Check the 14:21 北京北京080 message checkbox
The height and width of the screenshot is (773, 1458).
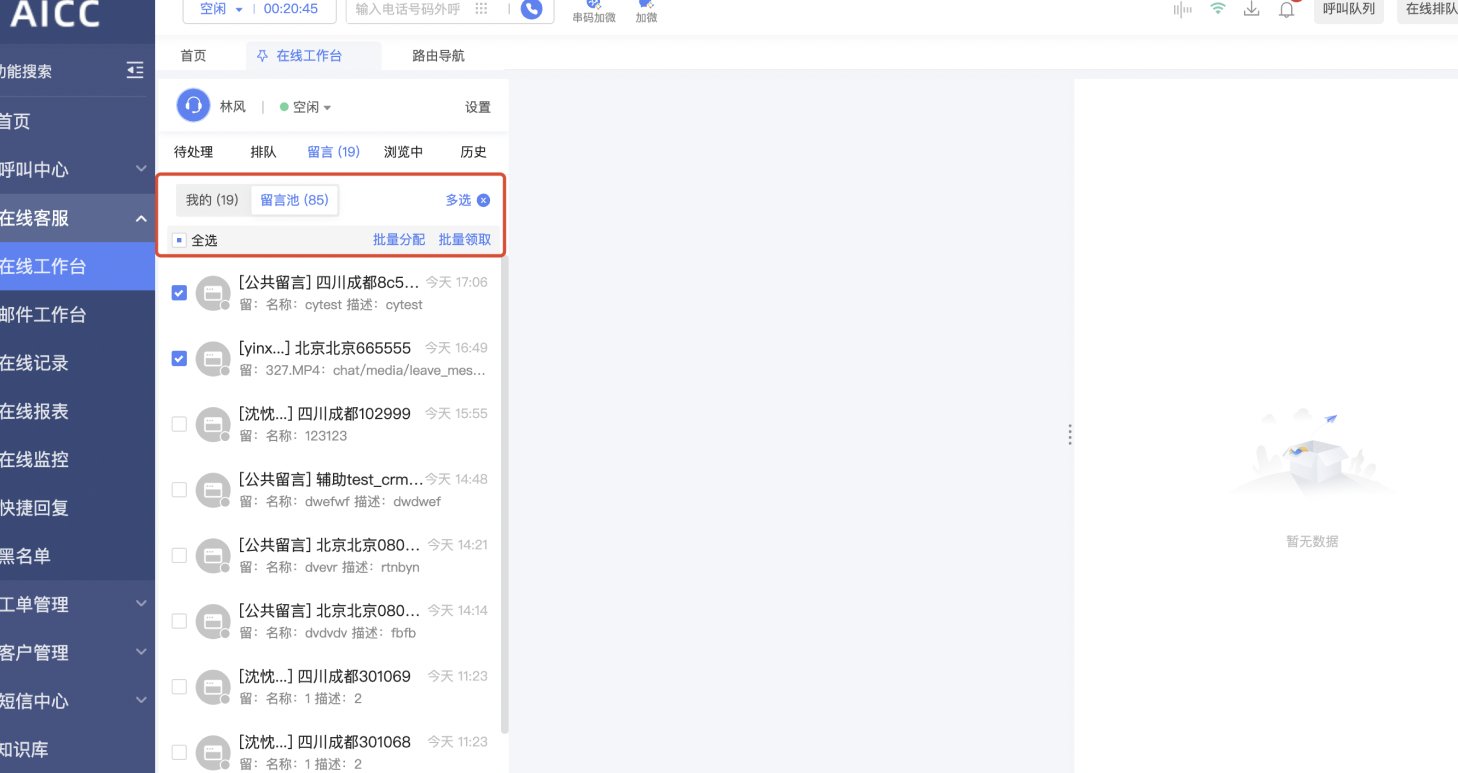tap(179, 555)
